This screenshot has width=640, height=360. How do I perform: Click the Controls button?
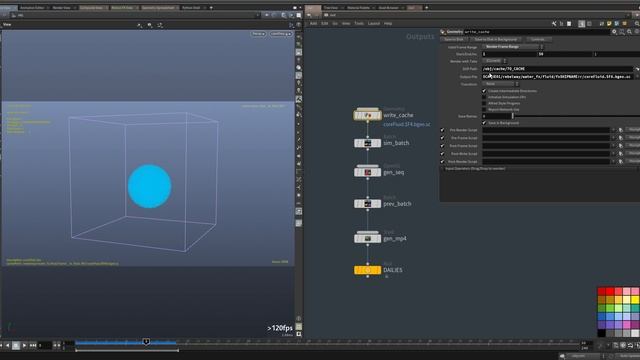(x=538, y=39)
